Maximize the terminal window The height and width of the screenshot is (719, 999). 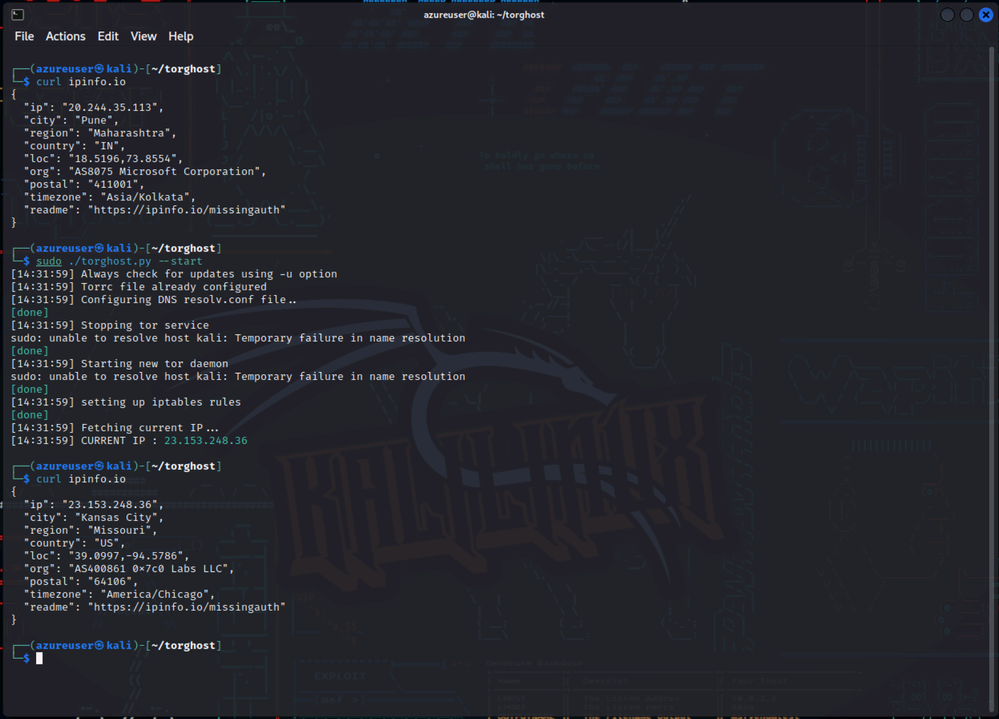coord(966,15)
